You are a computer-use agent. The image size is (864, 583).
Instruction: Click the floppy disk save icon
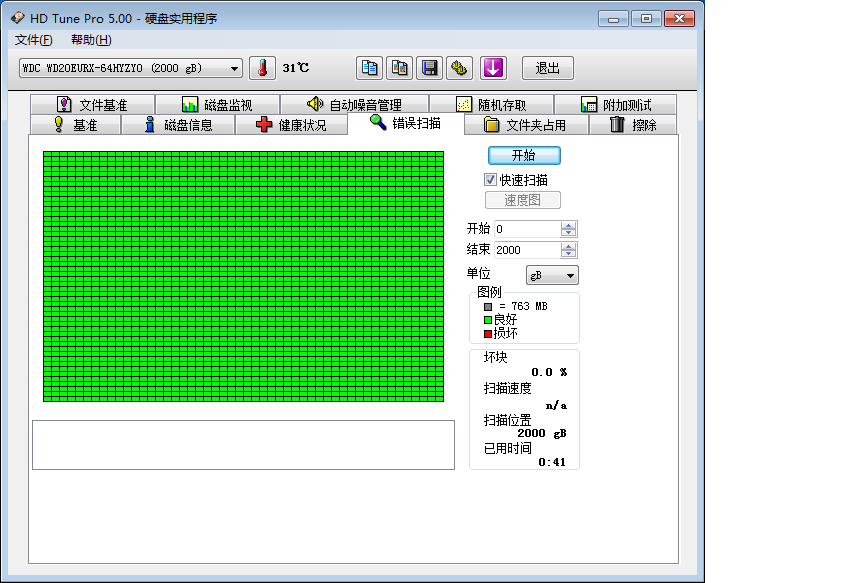(x=429, y=68)
